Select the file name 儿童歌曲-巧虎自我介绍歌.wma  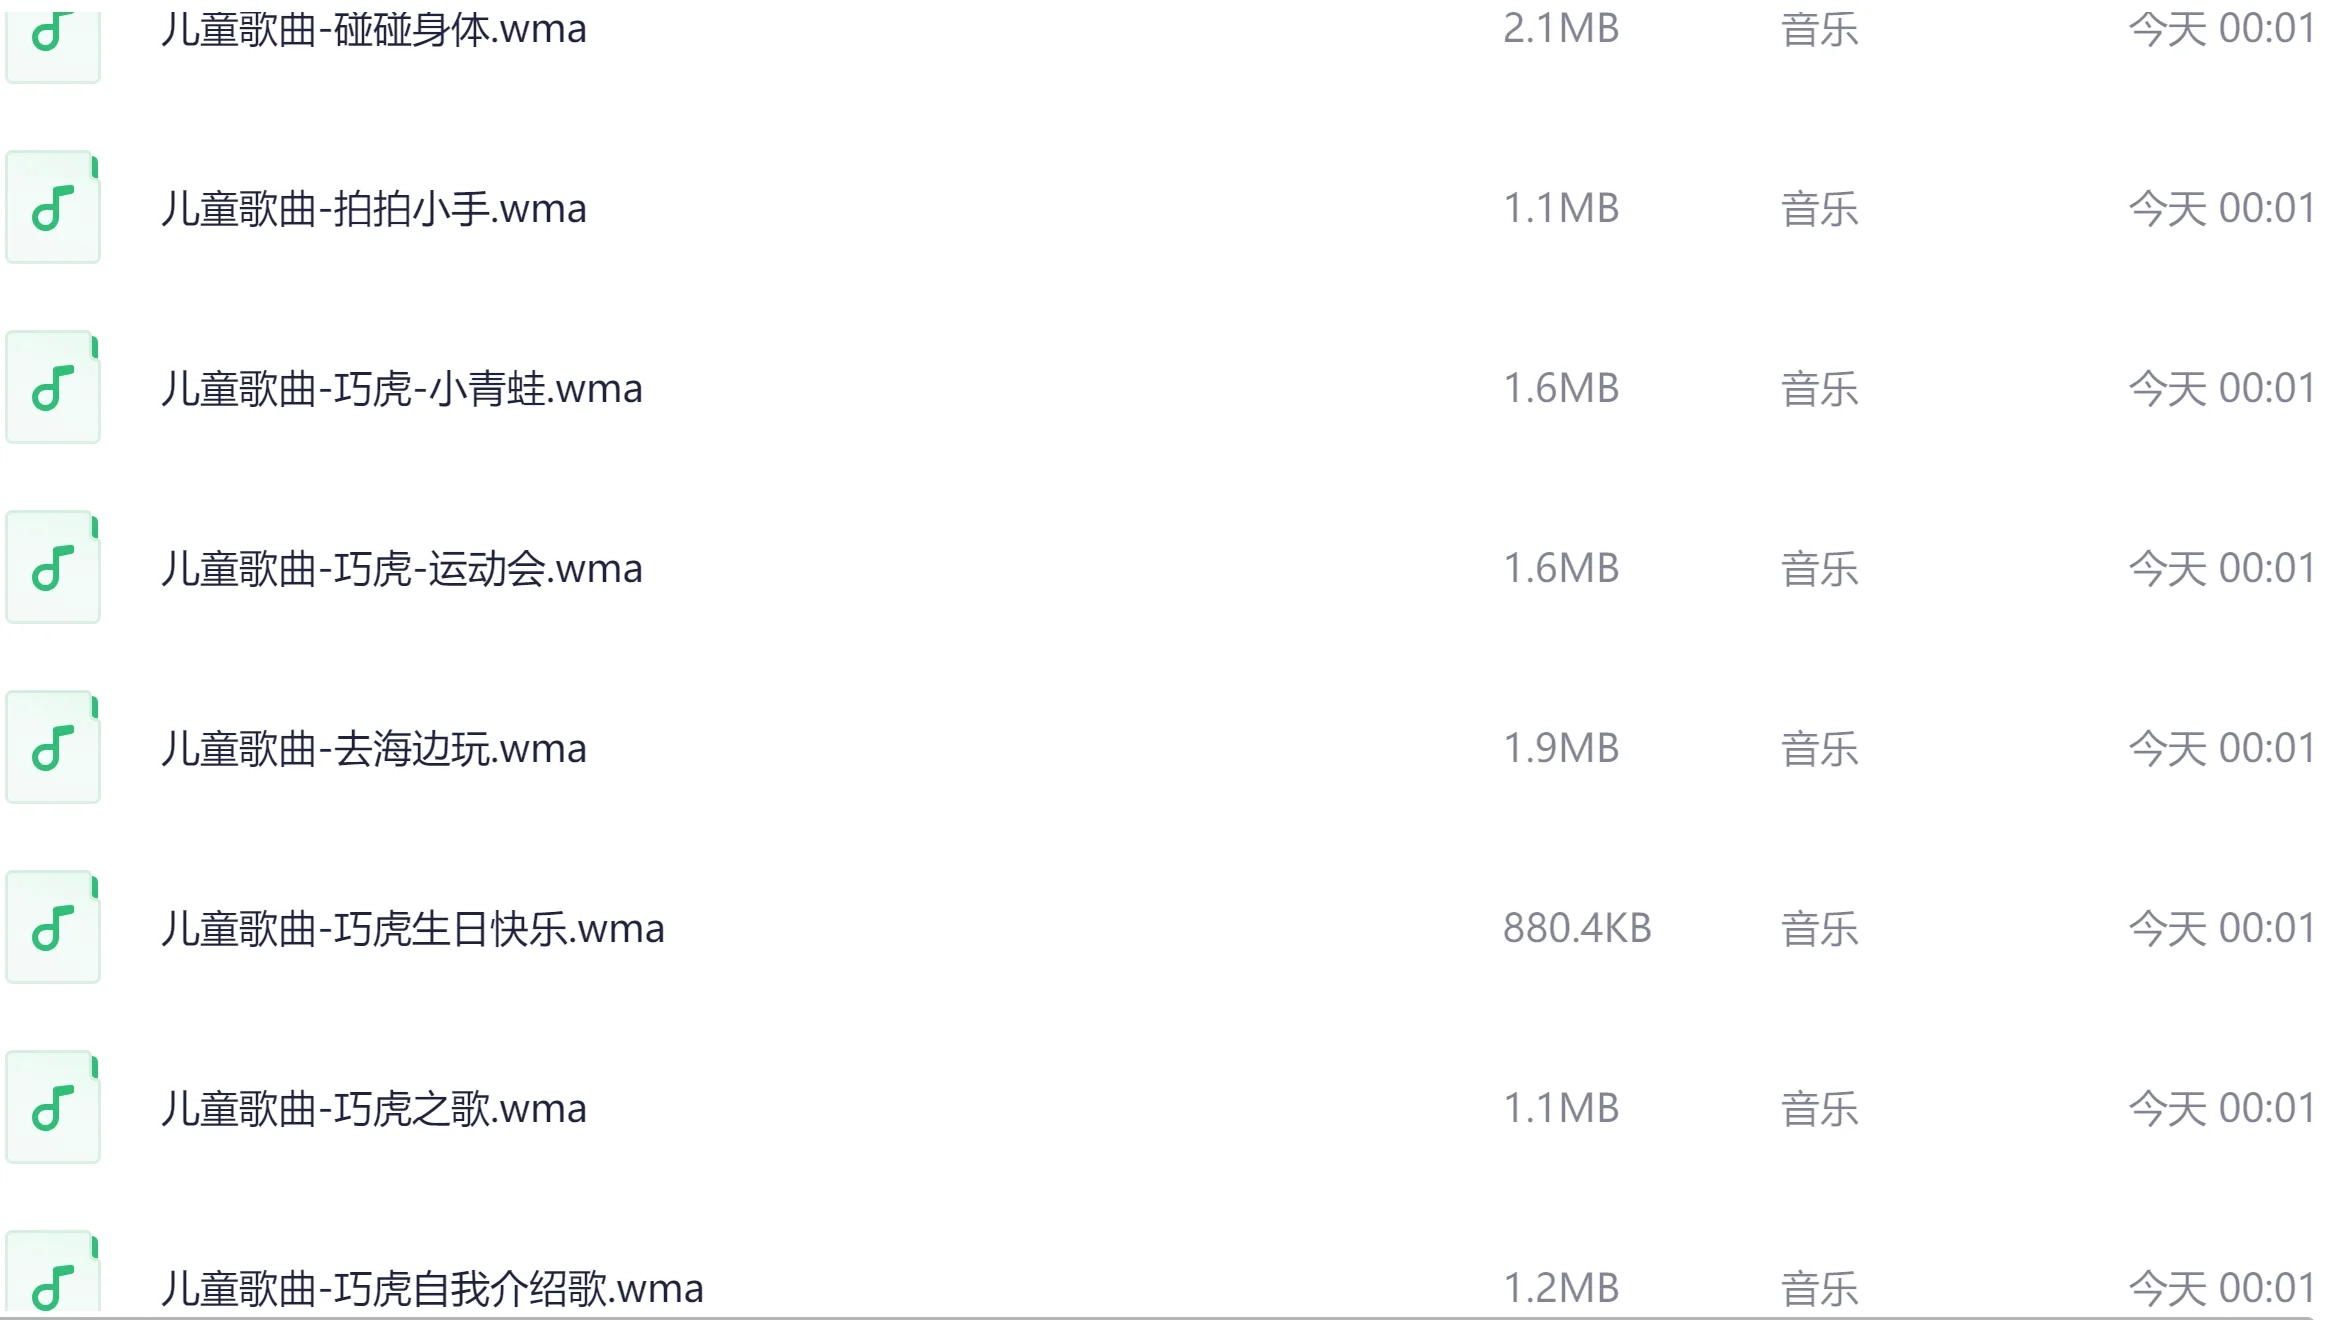432,1288
